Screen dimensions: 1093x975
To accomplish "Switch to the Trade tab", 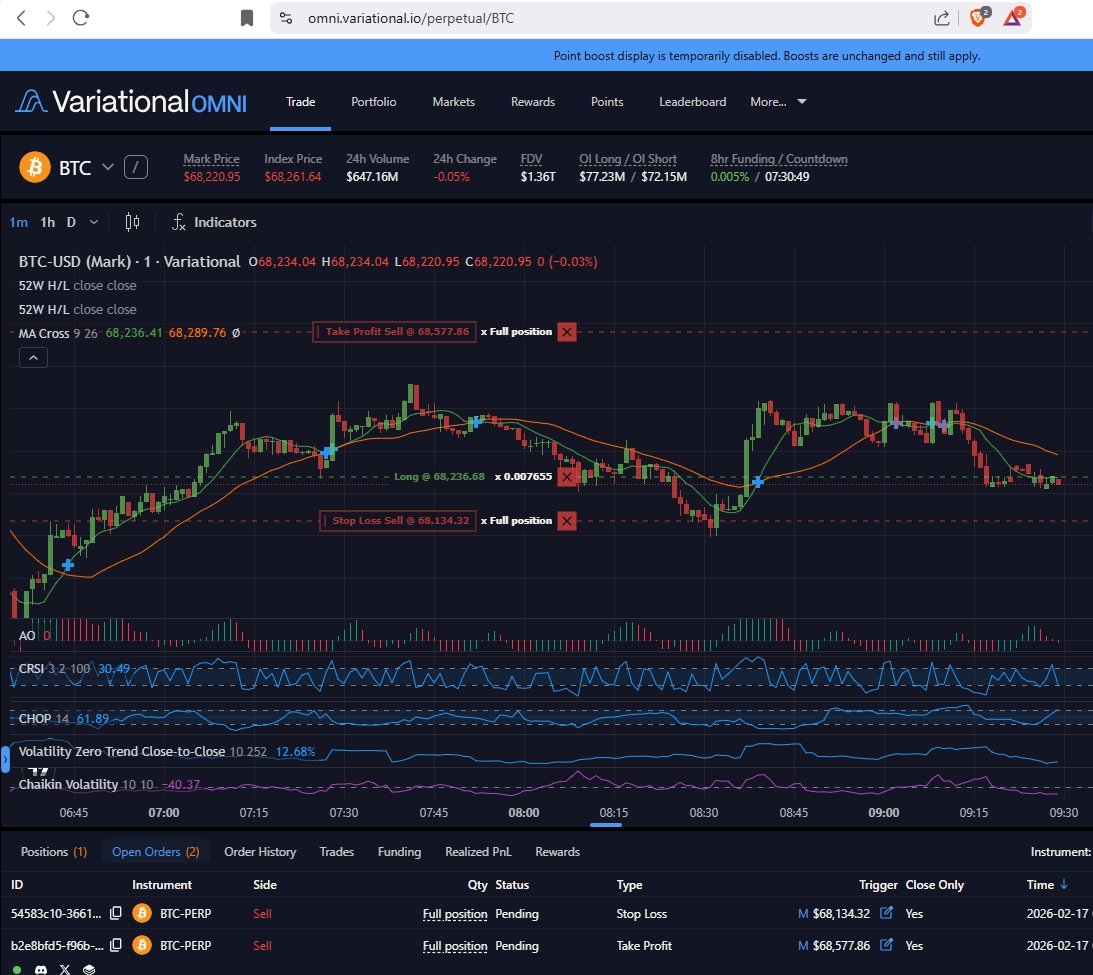I will point(300,102).
